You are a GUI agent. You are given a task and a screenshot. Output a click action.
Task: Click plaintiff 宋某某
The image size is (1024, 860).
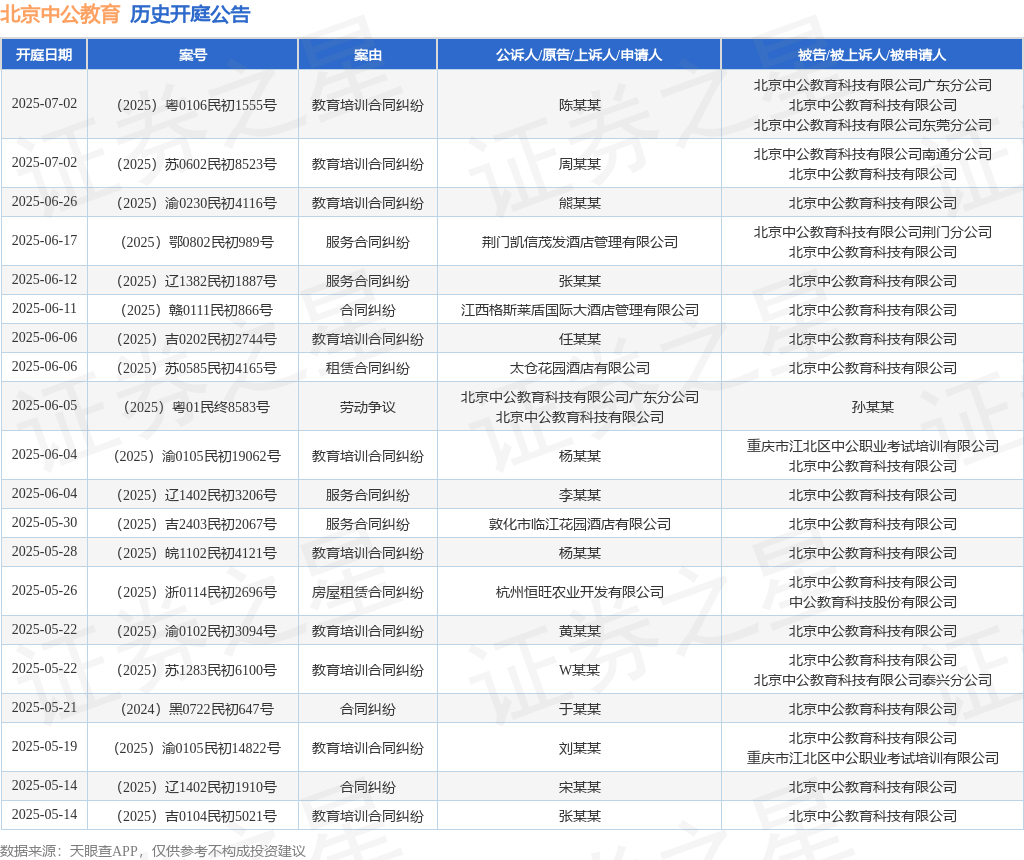(579, 788)
